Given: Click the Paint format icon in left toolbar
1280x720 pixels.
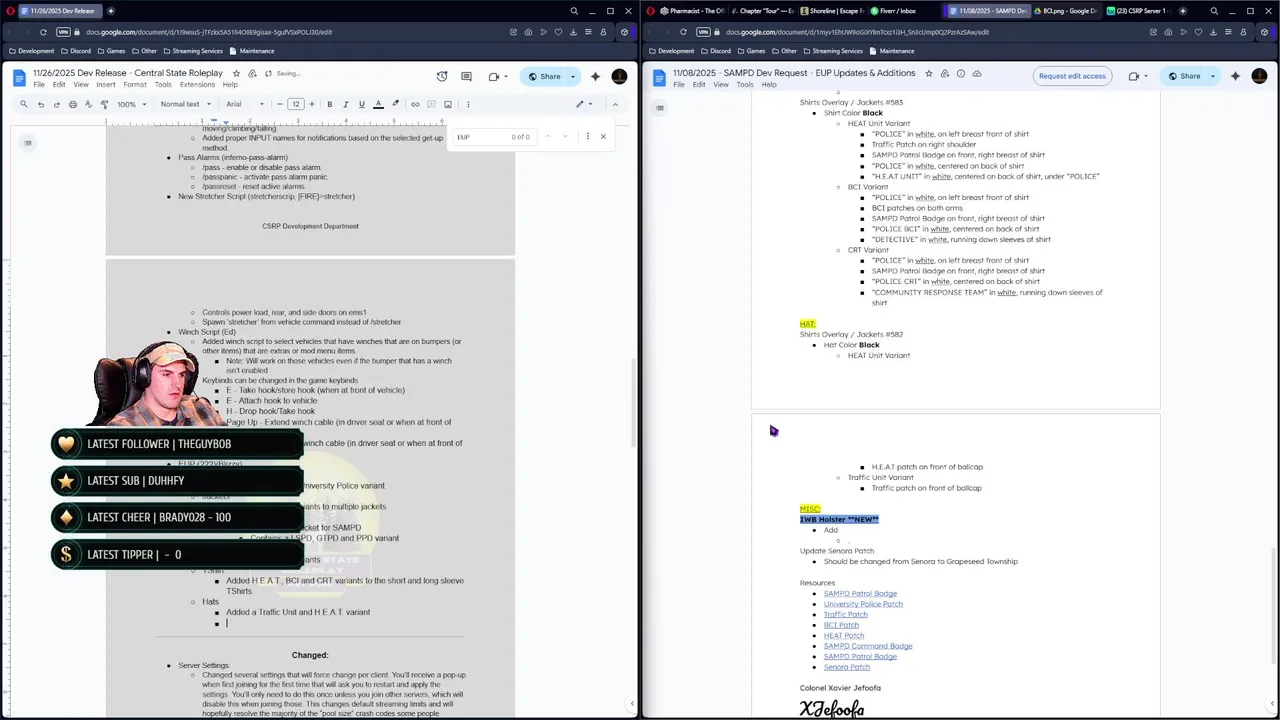Looking at the screenshot, I should [105, 104].
